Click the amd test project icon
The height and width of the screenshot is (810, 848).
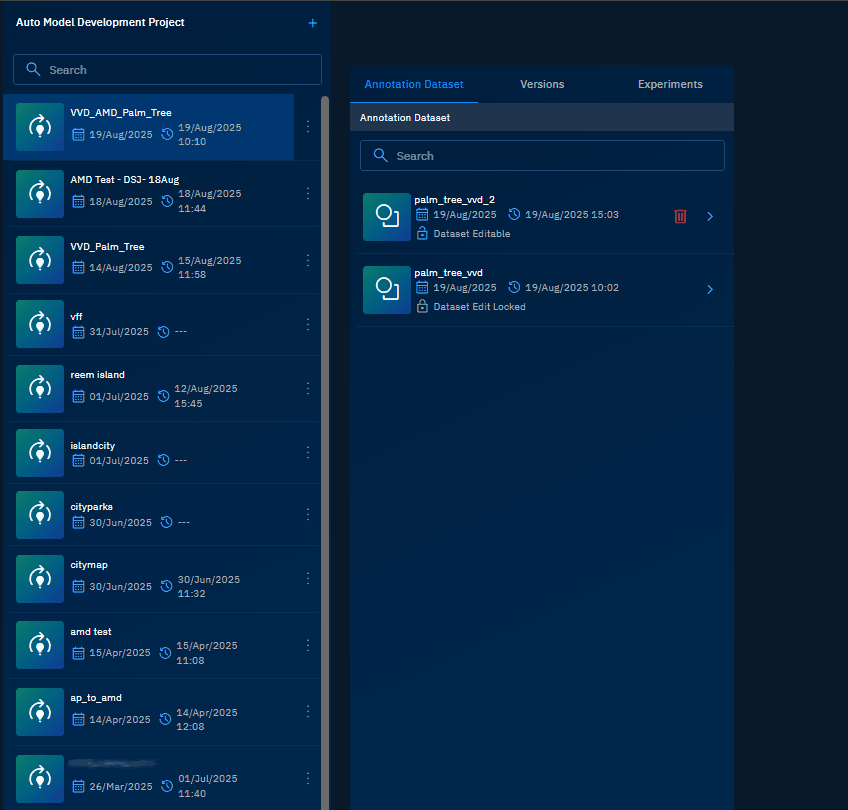point(39,645)
